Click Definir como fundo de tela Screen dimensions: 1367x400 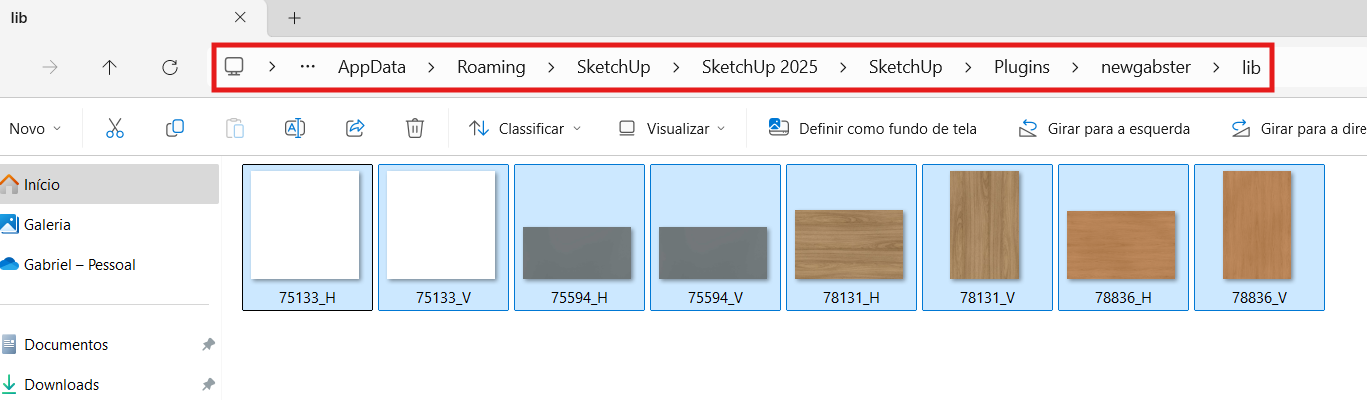(873, 128)
